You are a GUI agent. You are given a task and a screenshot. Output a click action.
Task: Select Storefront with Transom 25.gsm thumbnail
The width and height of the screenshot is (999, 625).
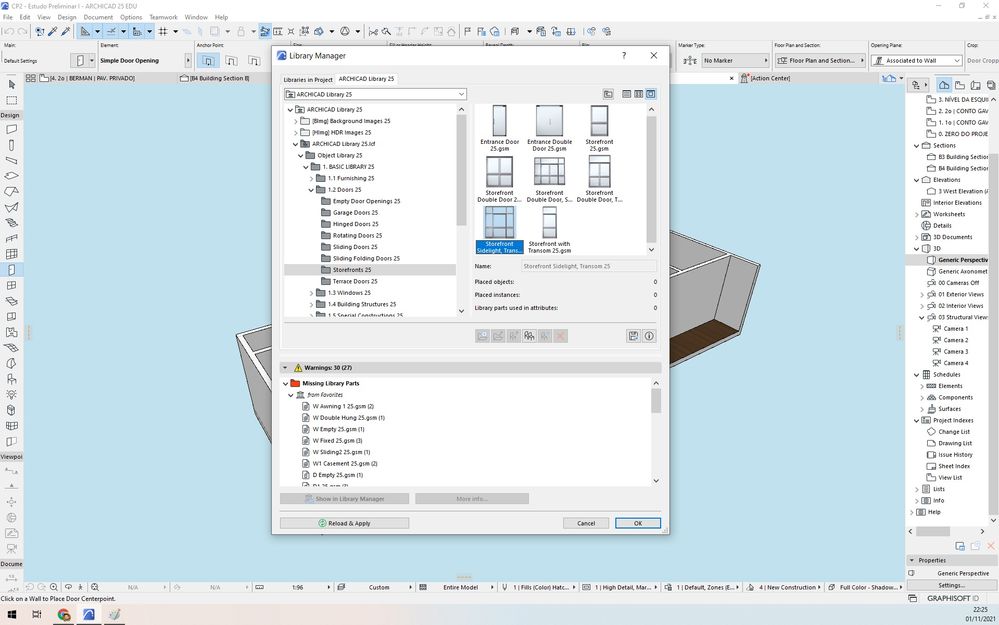point(549,231)
